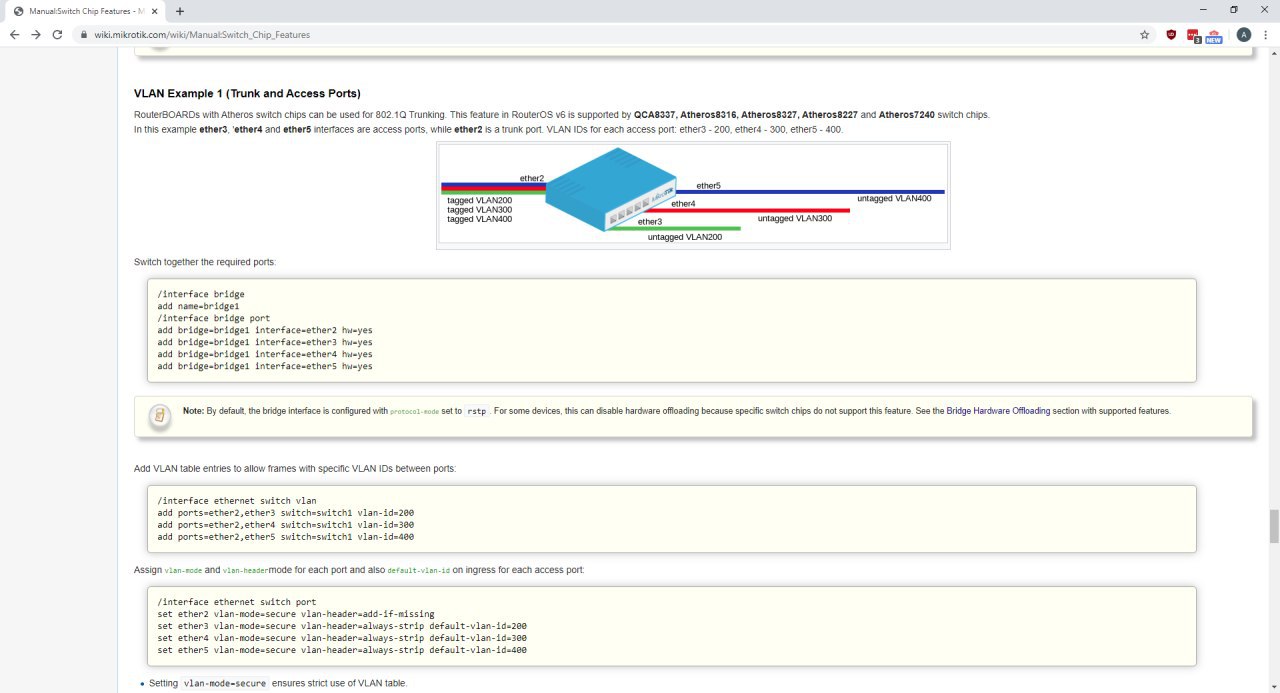Click the 'untagged VLAN400' diagram label
The image size is (1280, 693).
click(x=894, y=199)
